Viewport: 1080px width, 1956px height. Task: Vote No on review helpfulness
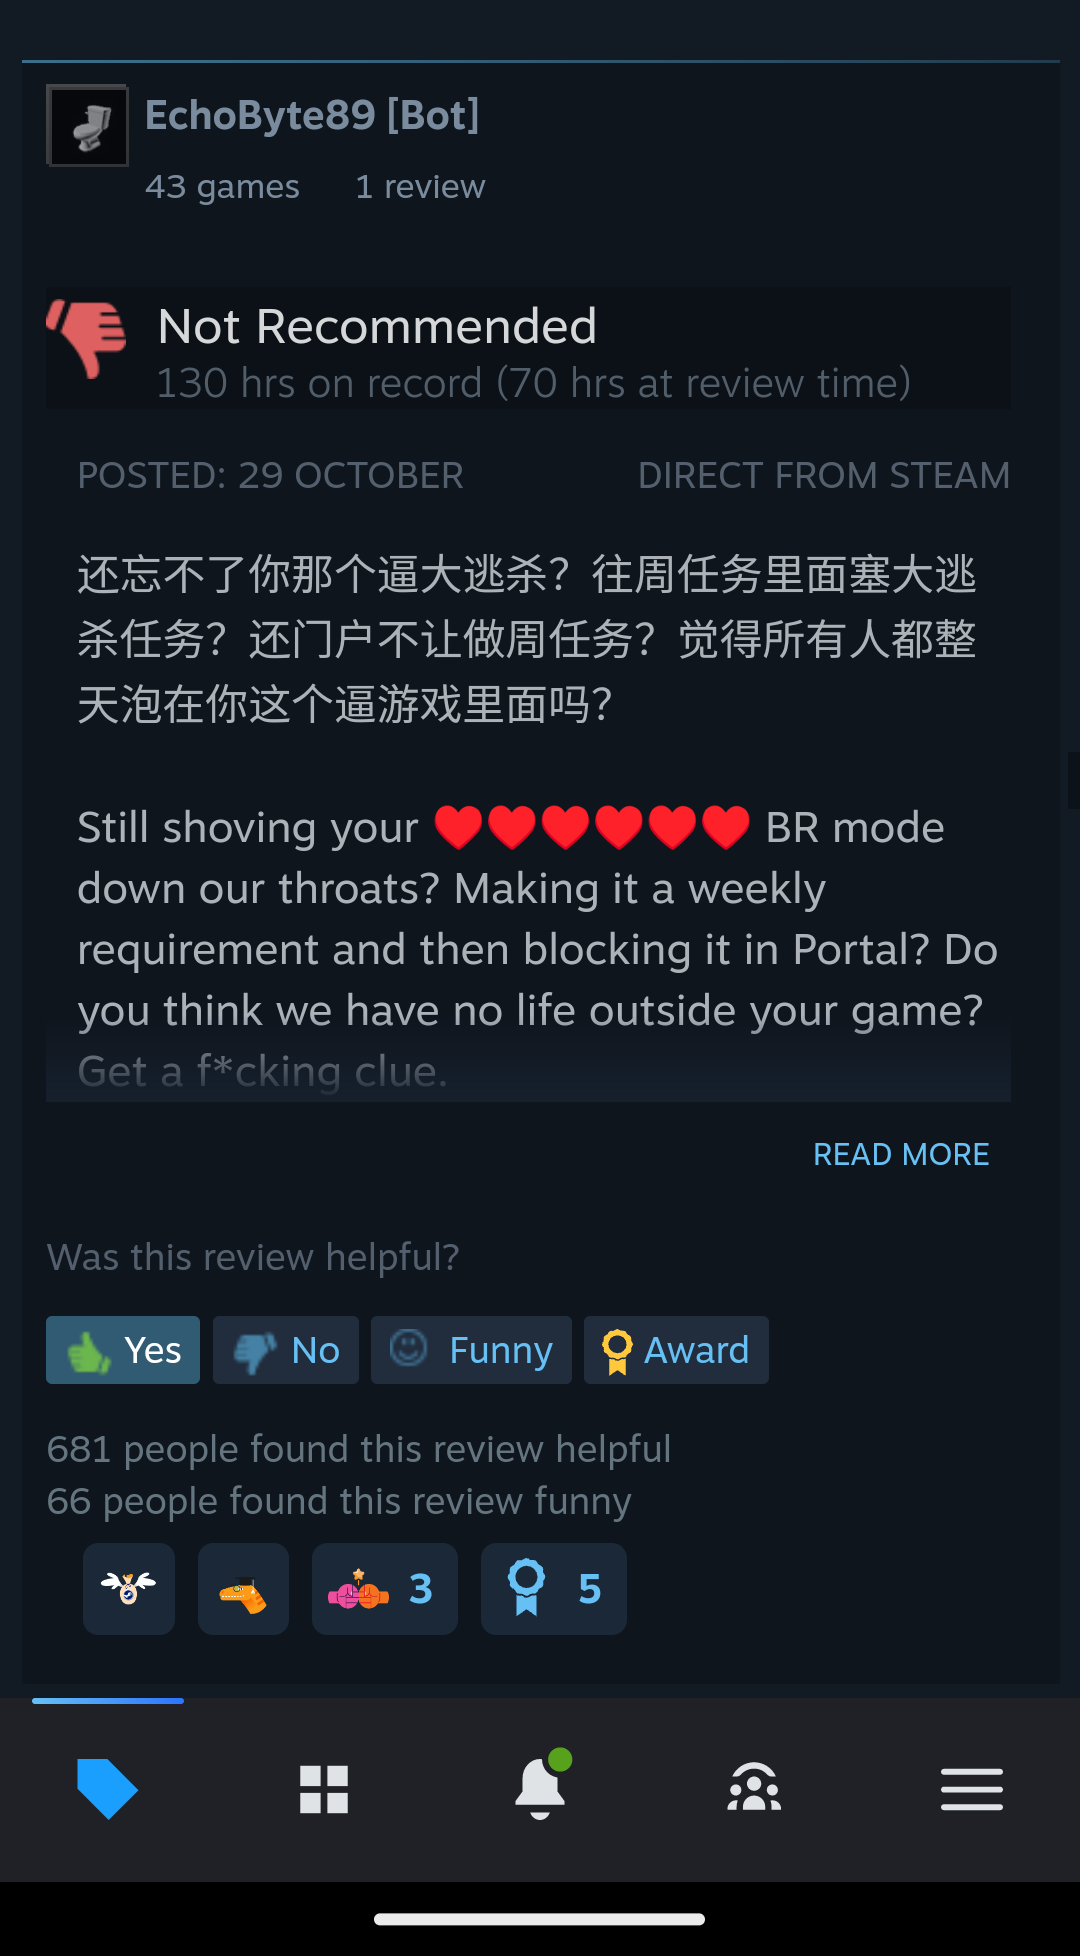click(286, 1350)
